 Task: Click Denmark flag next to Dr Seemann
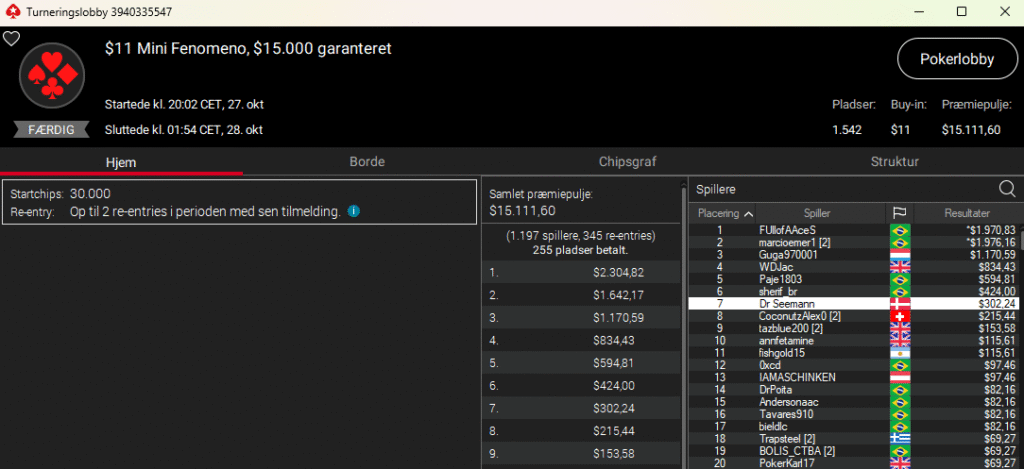(x=899, y=303)
